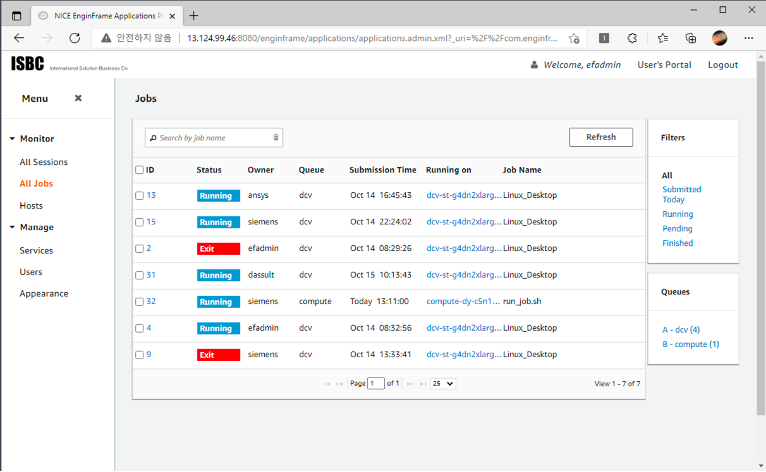Open All Sessions in the menu
This screenshot has height=472, width=766.
tap(43, 162)
